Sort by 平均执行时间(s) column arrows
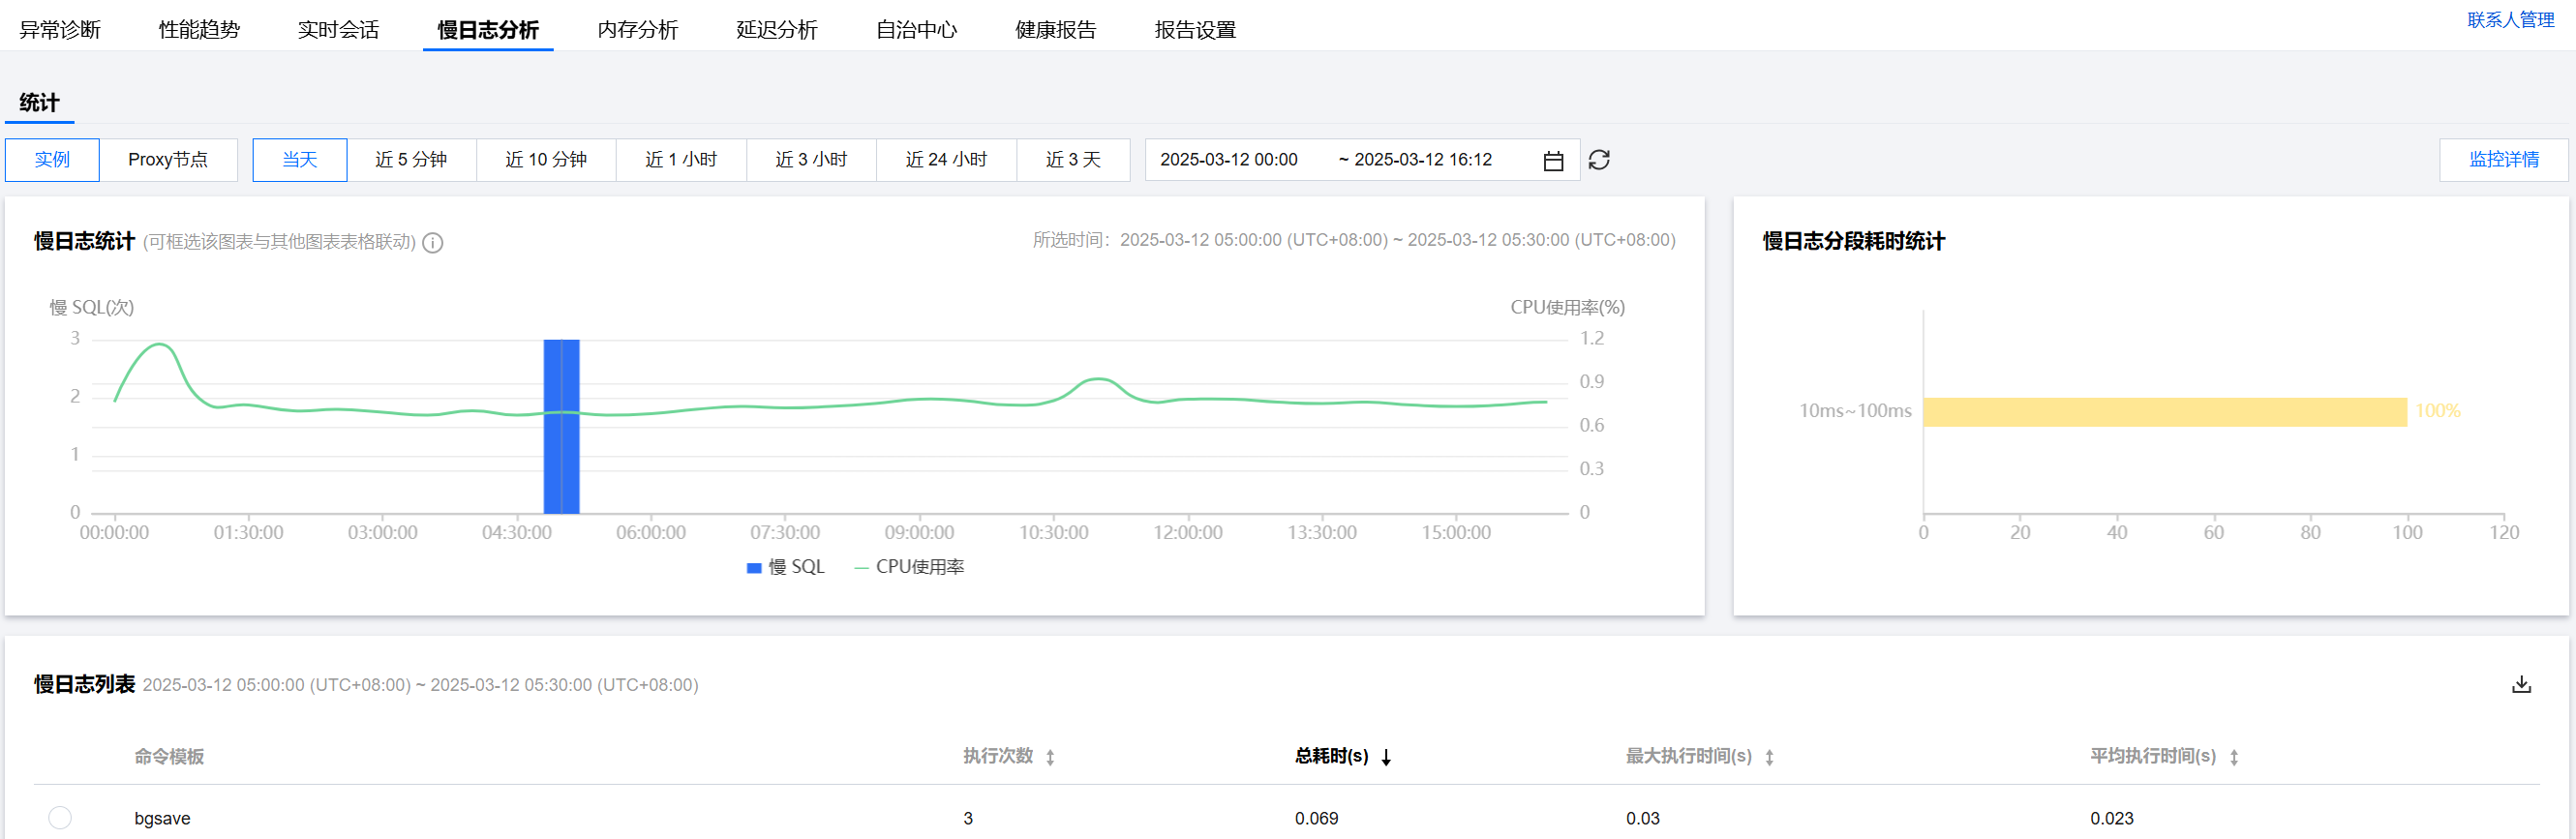 (2233, 757)
